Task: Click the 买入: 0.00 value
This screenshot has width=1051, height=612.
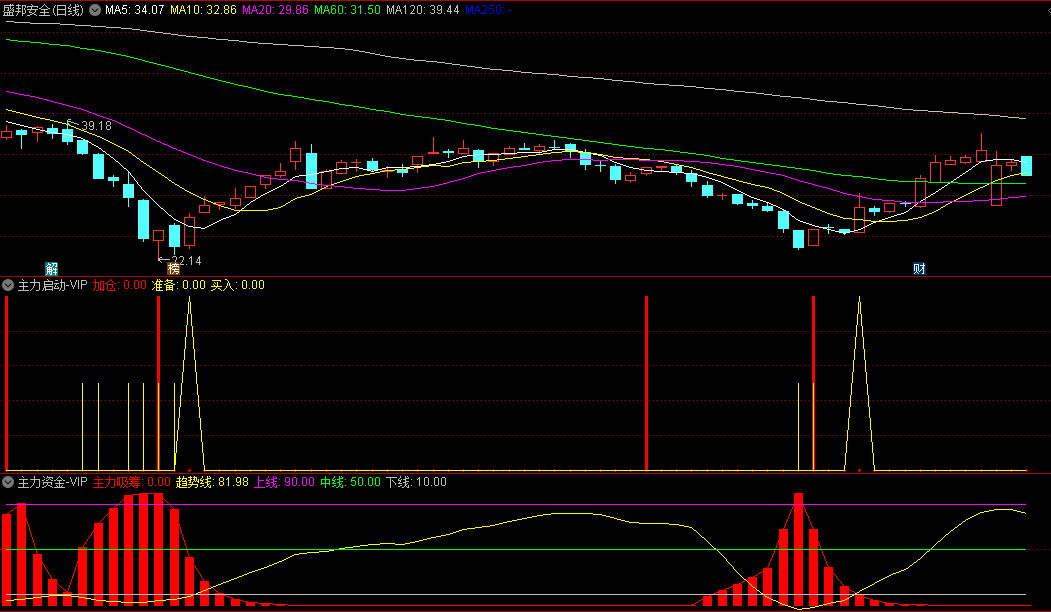Action: (237, 285)
